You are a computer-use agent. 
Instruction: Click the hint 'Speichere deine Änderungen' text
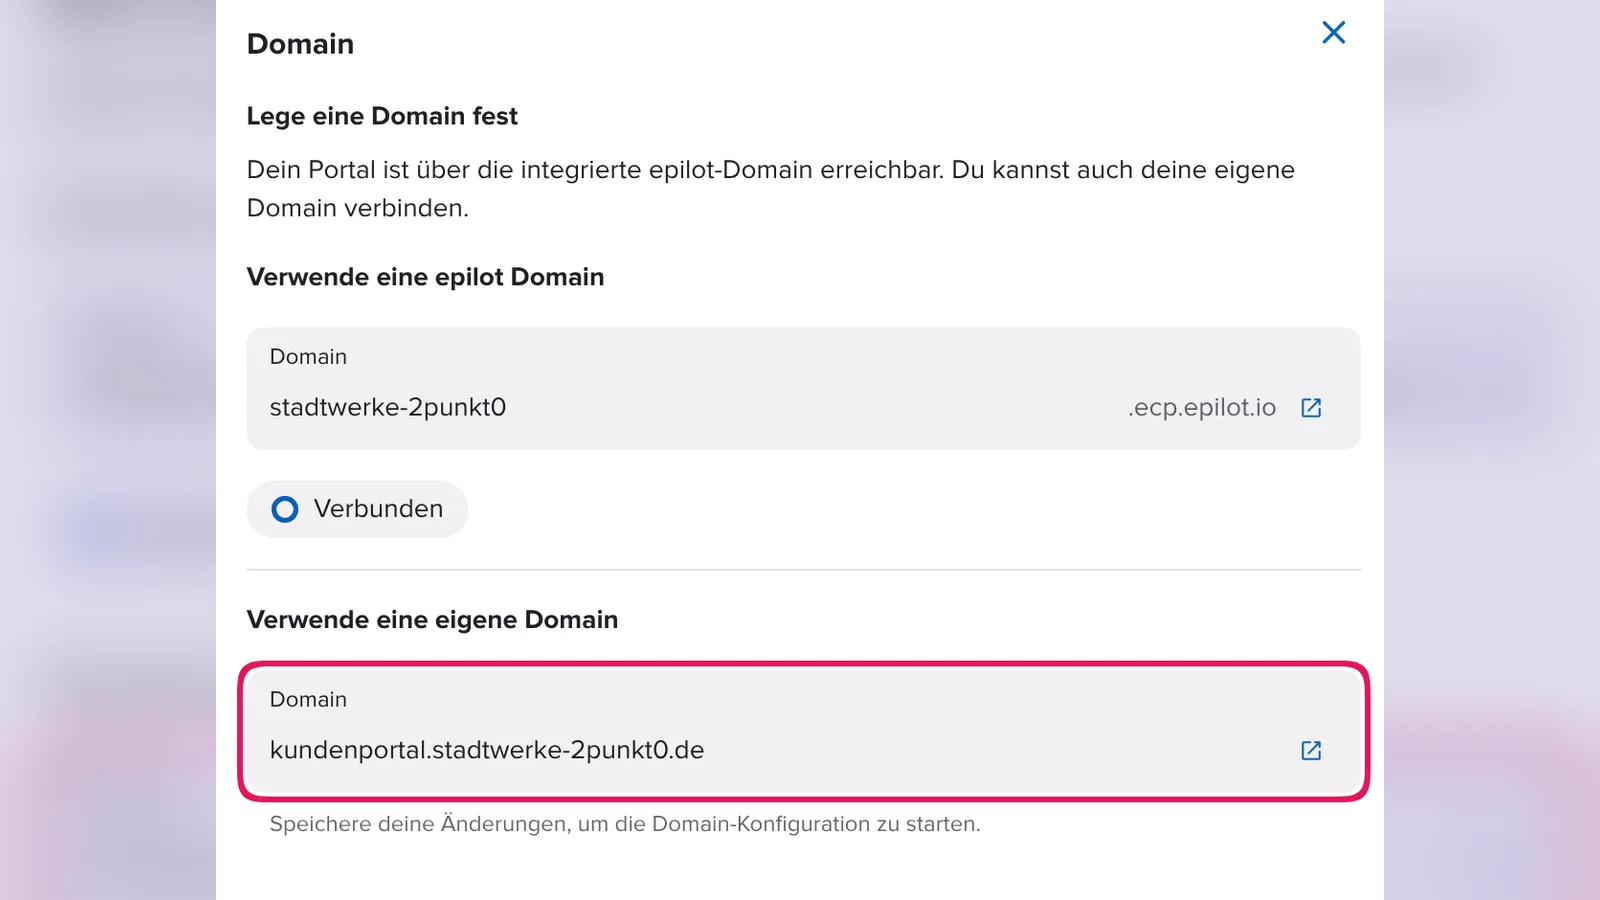pyautogui.click(x=625, y=824)
